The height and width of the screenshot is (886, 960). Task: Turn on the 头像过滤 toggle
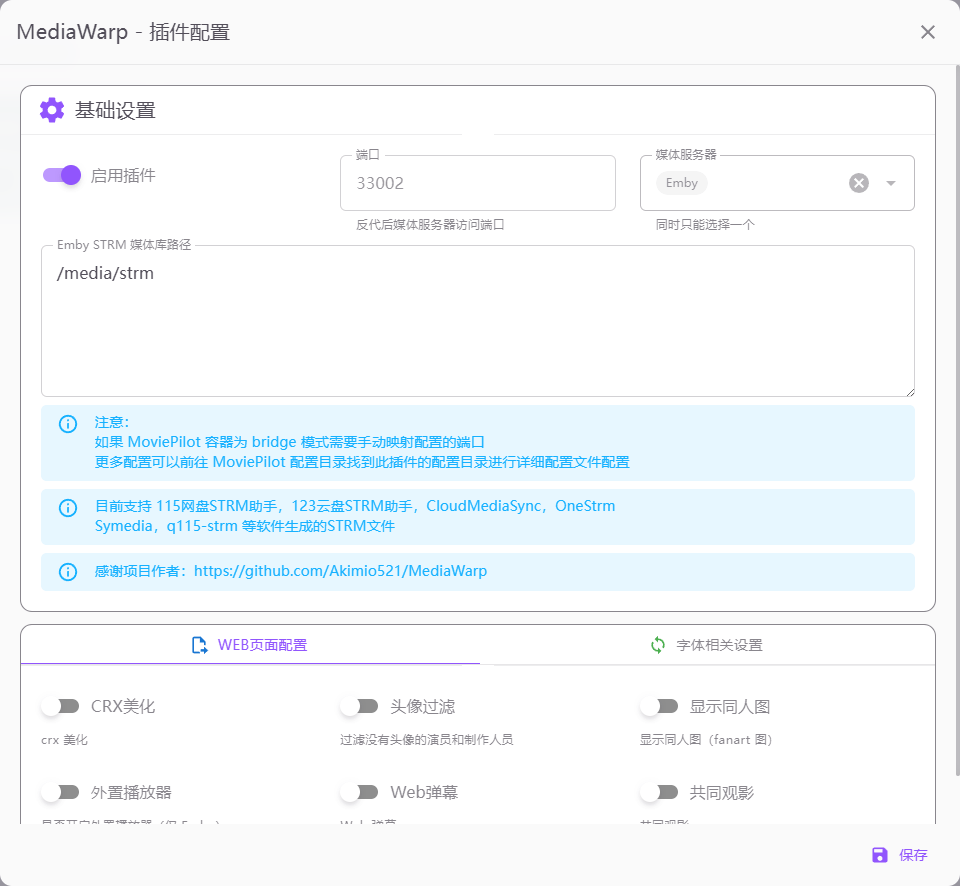(359, 706)
